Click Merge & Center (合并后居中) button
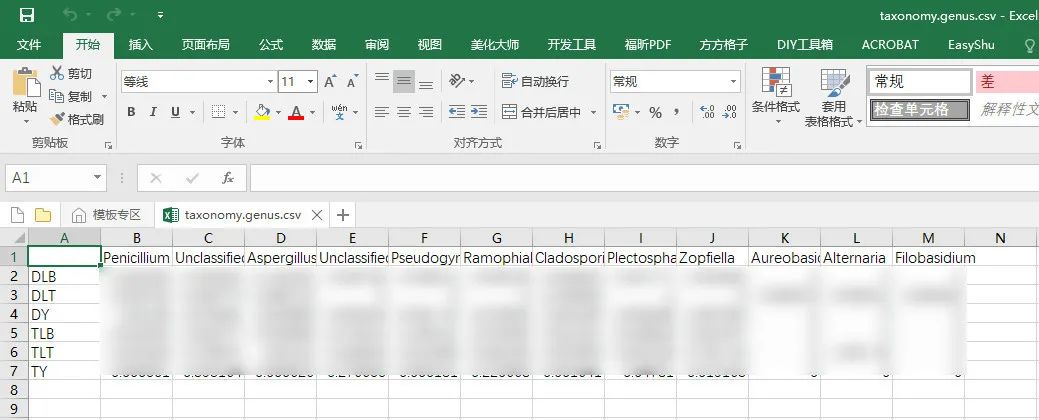1039x420 pixels. click(x=541, y=112)
